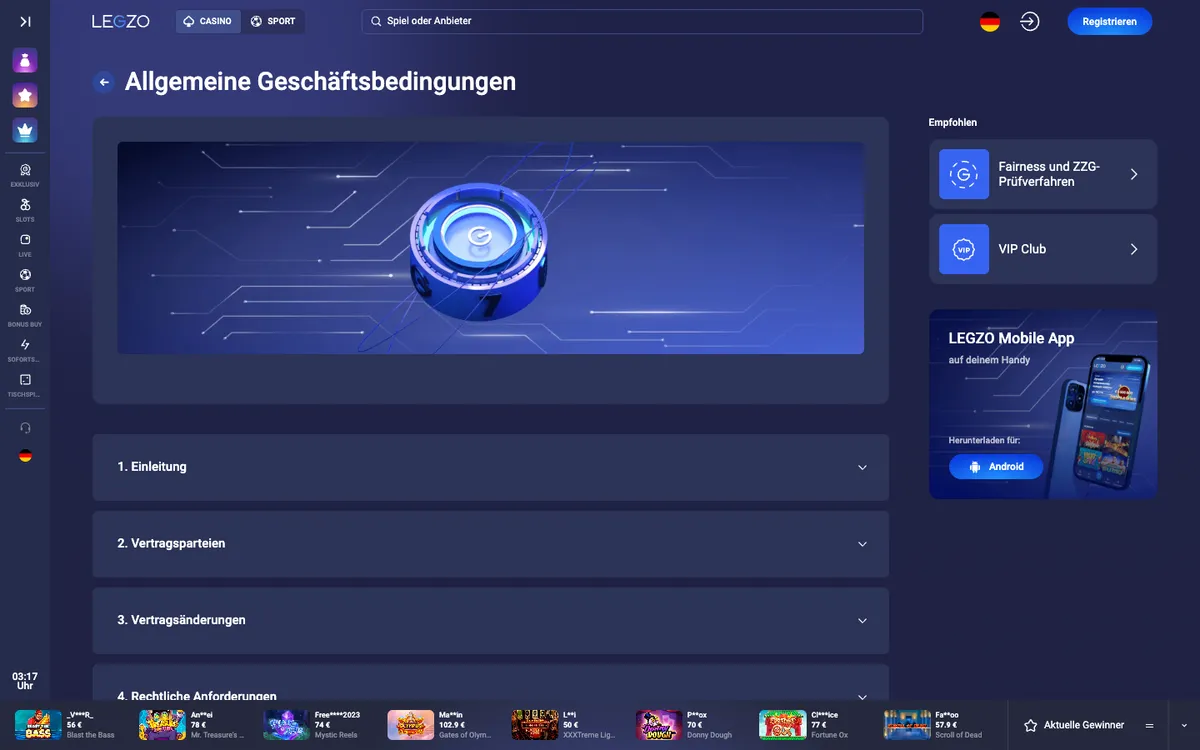Open the Tischspiele dice category
This screenshot has height=750, width=1200.
(25, 386)
